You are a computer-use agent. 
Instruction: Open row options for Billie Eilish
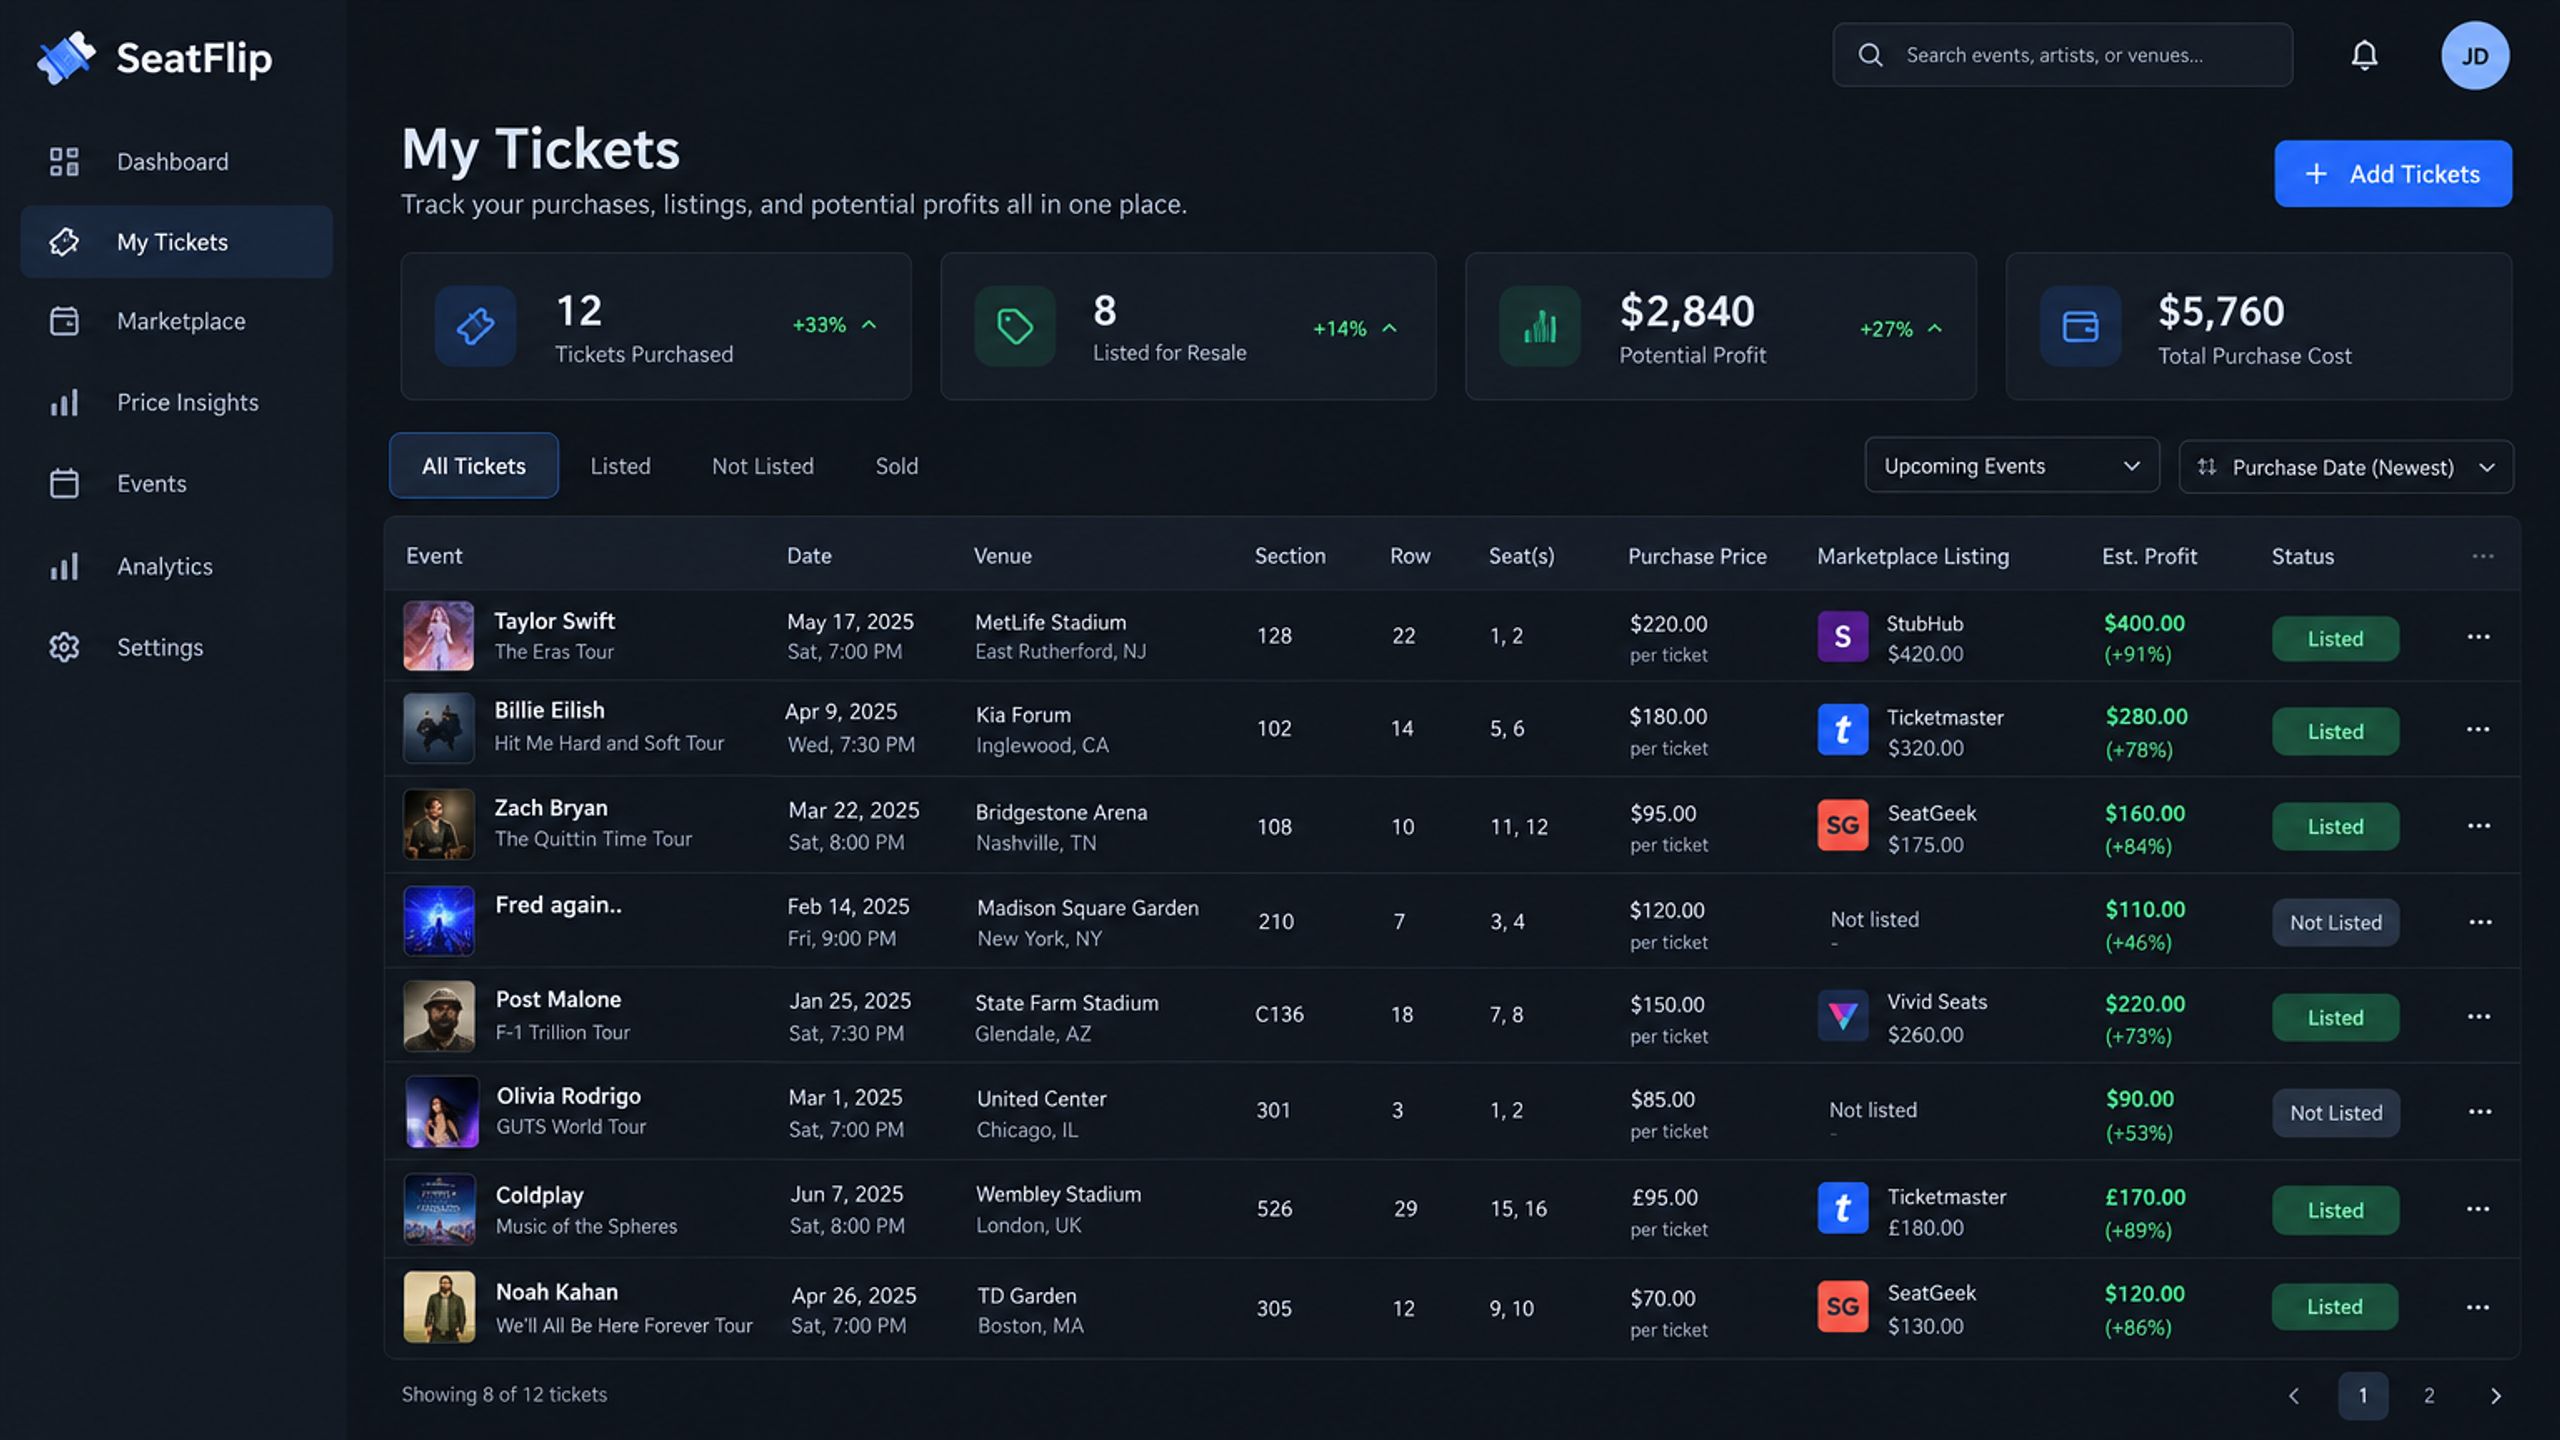pyautogui.click(x=2478, y=729)
